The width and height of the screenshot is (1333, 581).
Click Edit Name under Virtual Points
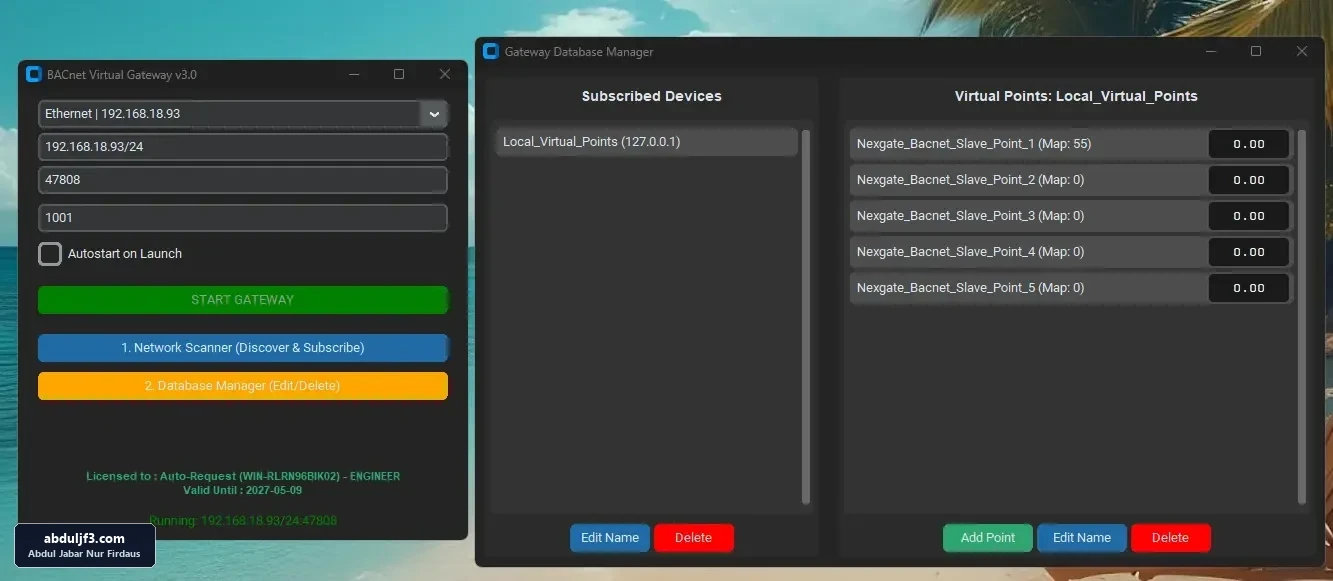point(1082,538)
